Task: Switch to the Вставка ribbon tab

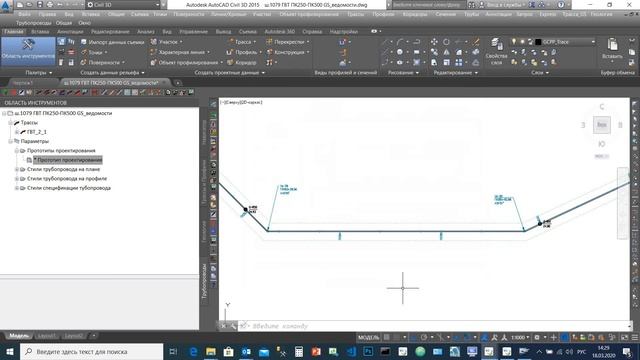Action: (40, 31)
